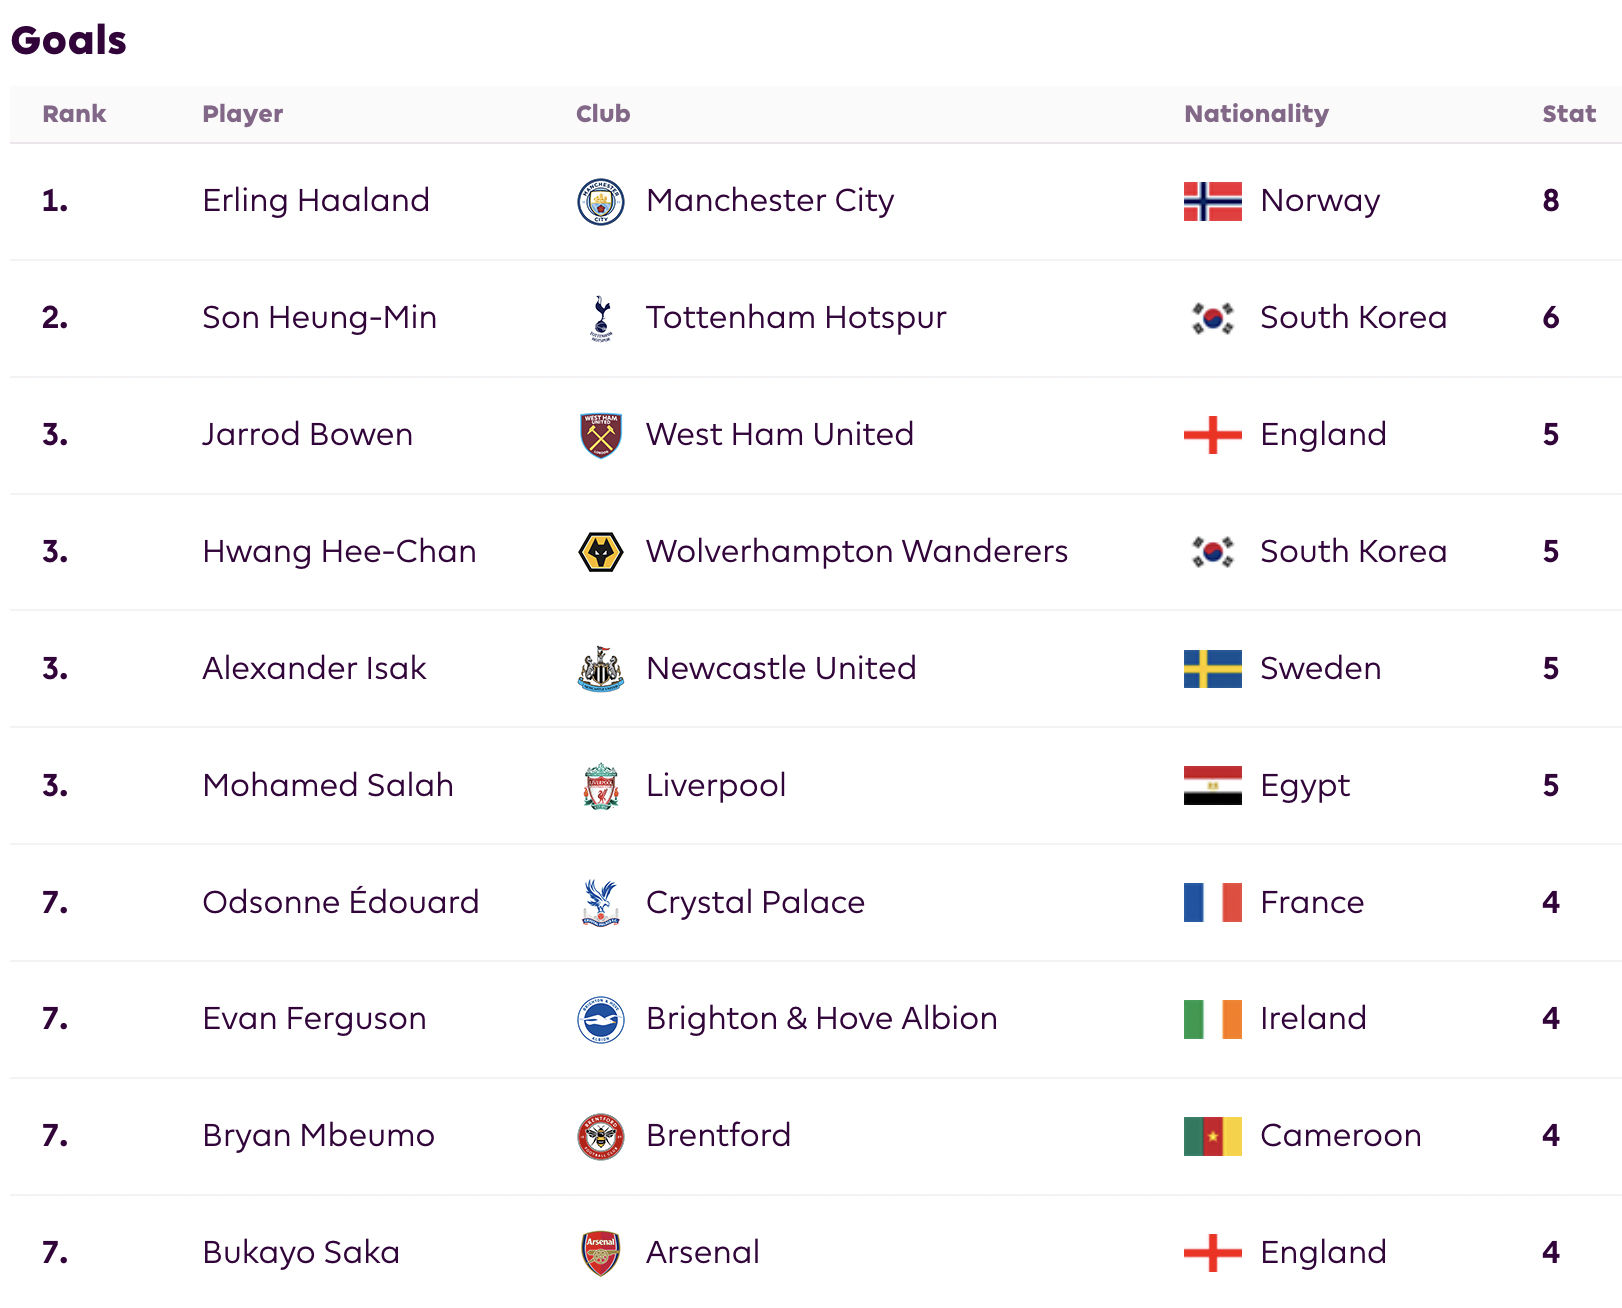Click the Brentford bee crest
1622x1308 pixels.
point(601,1136)
